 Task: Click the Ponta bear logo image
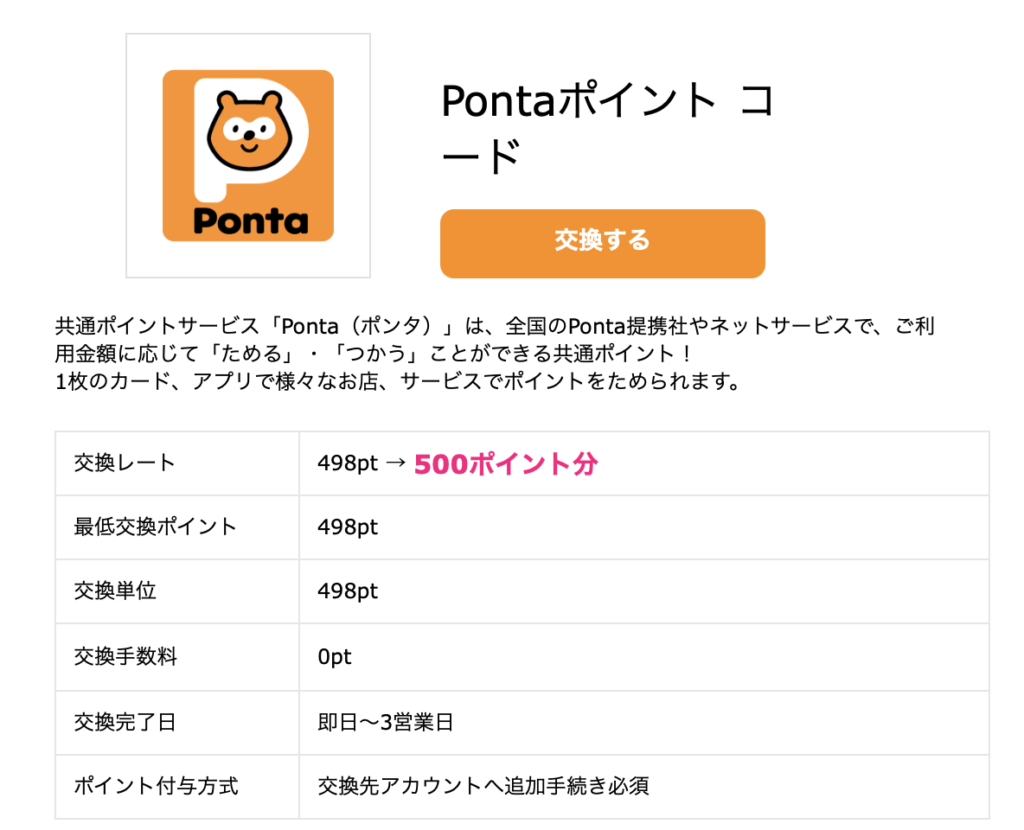pyautogui.click(x=248, y=155)
